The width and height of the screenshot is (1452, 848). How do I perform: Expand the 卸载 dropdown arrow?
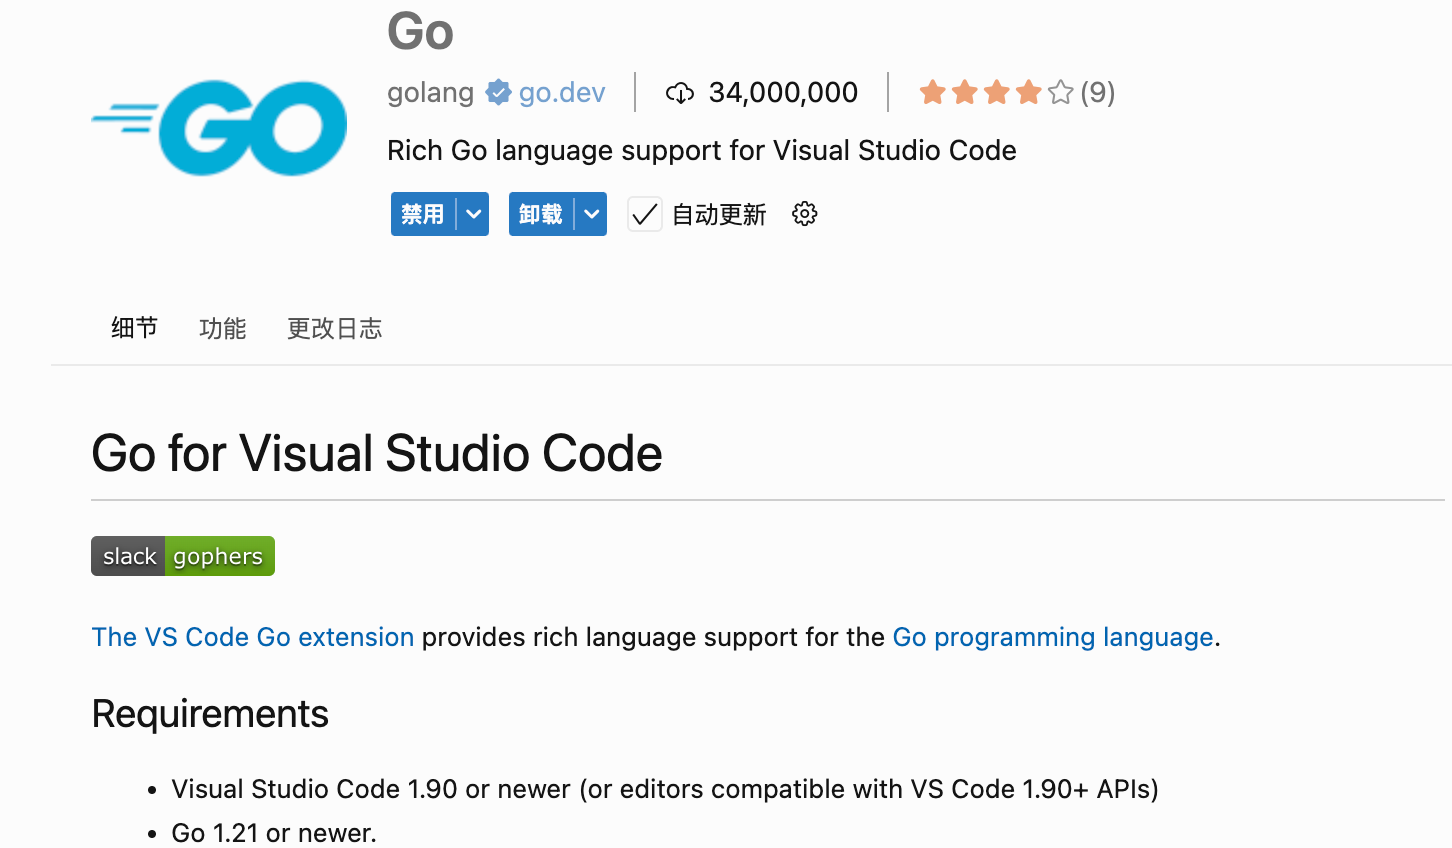coord(592,214)
